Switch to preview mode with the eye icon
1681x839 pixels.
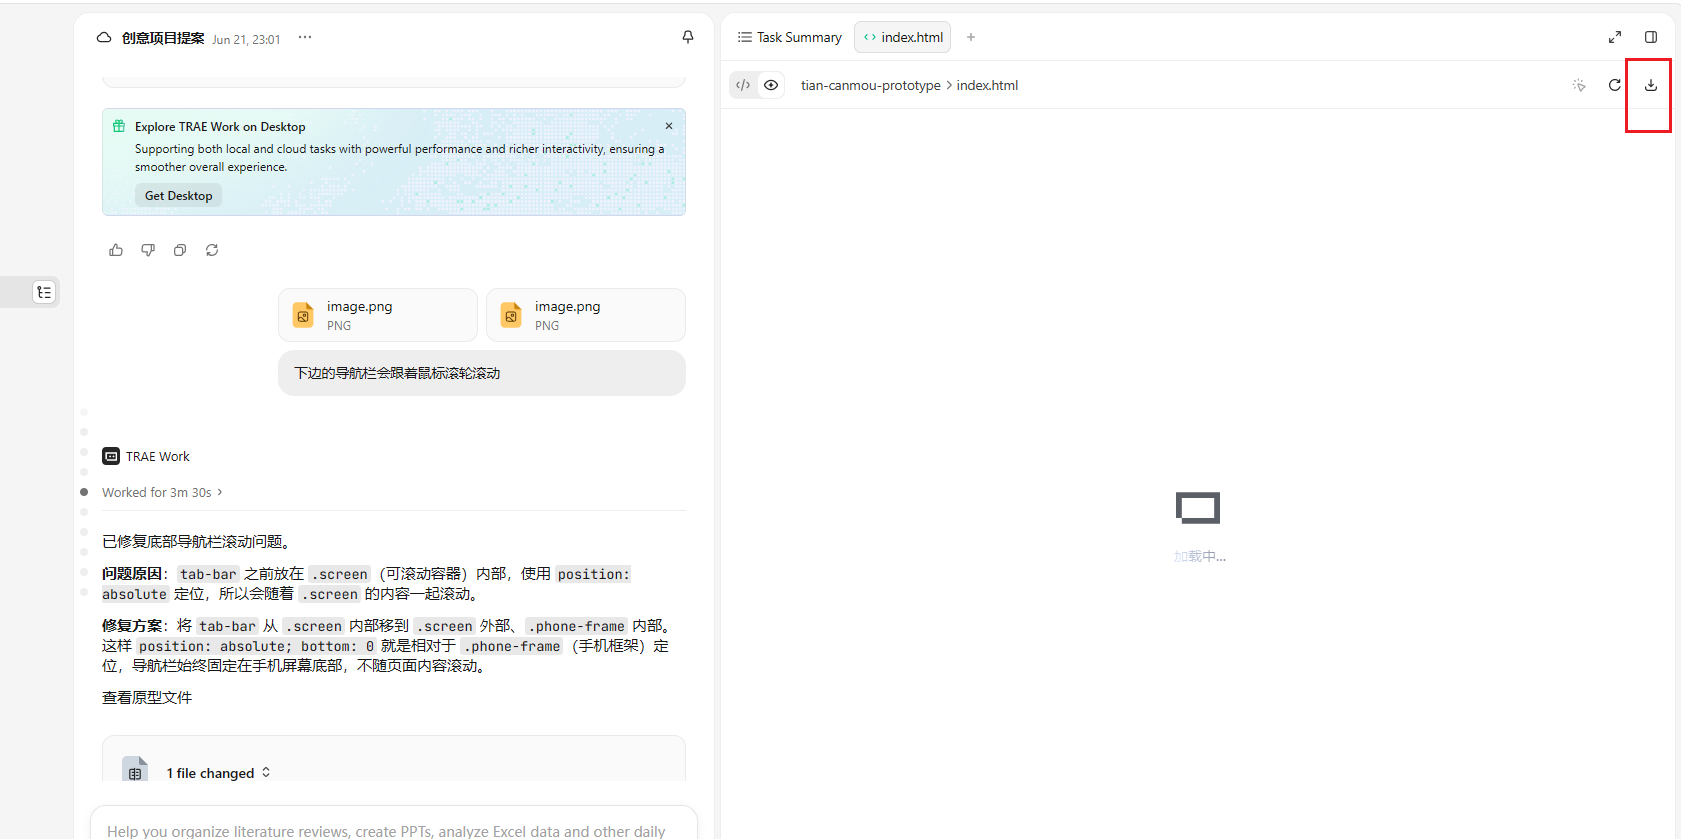[771, 85]
